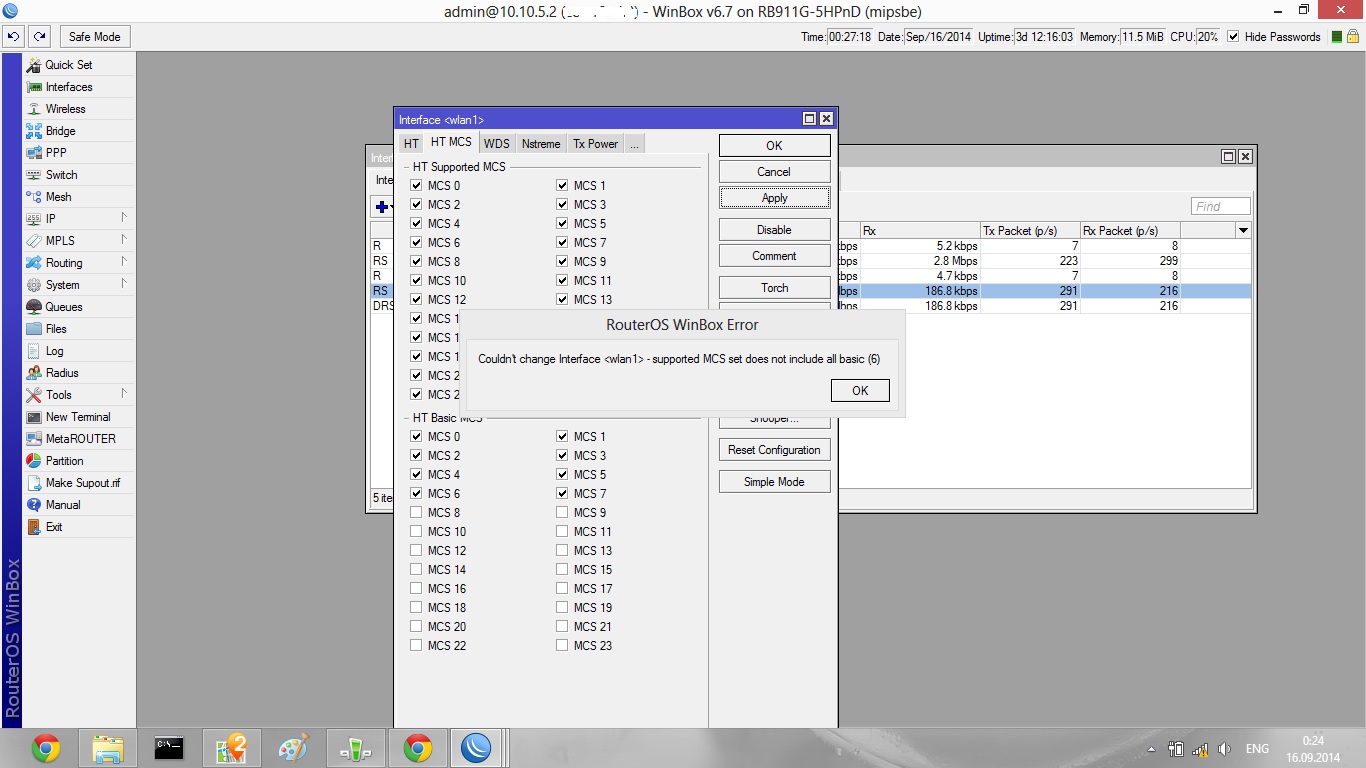Open the Wireless menu icon in sidebar
The height and width of the screenshot is (768, 1366).
(34, 109)
